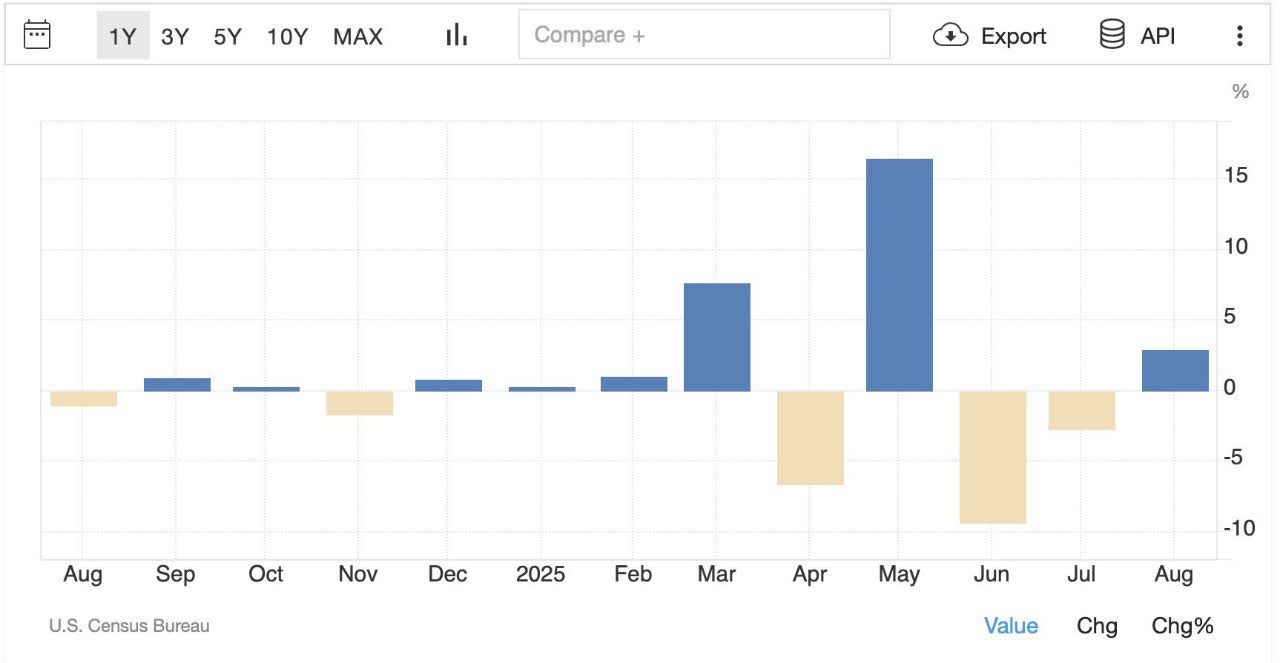Screen dimensions: 1280x663
Task: Switch to the Chg display mode
Action: click(1097, 626)
